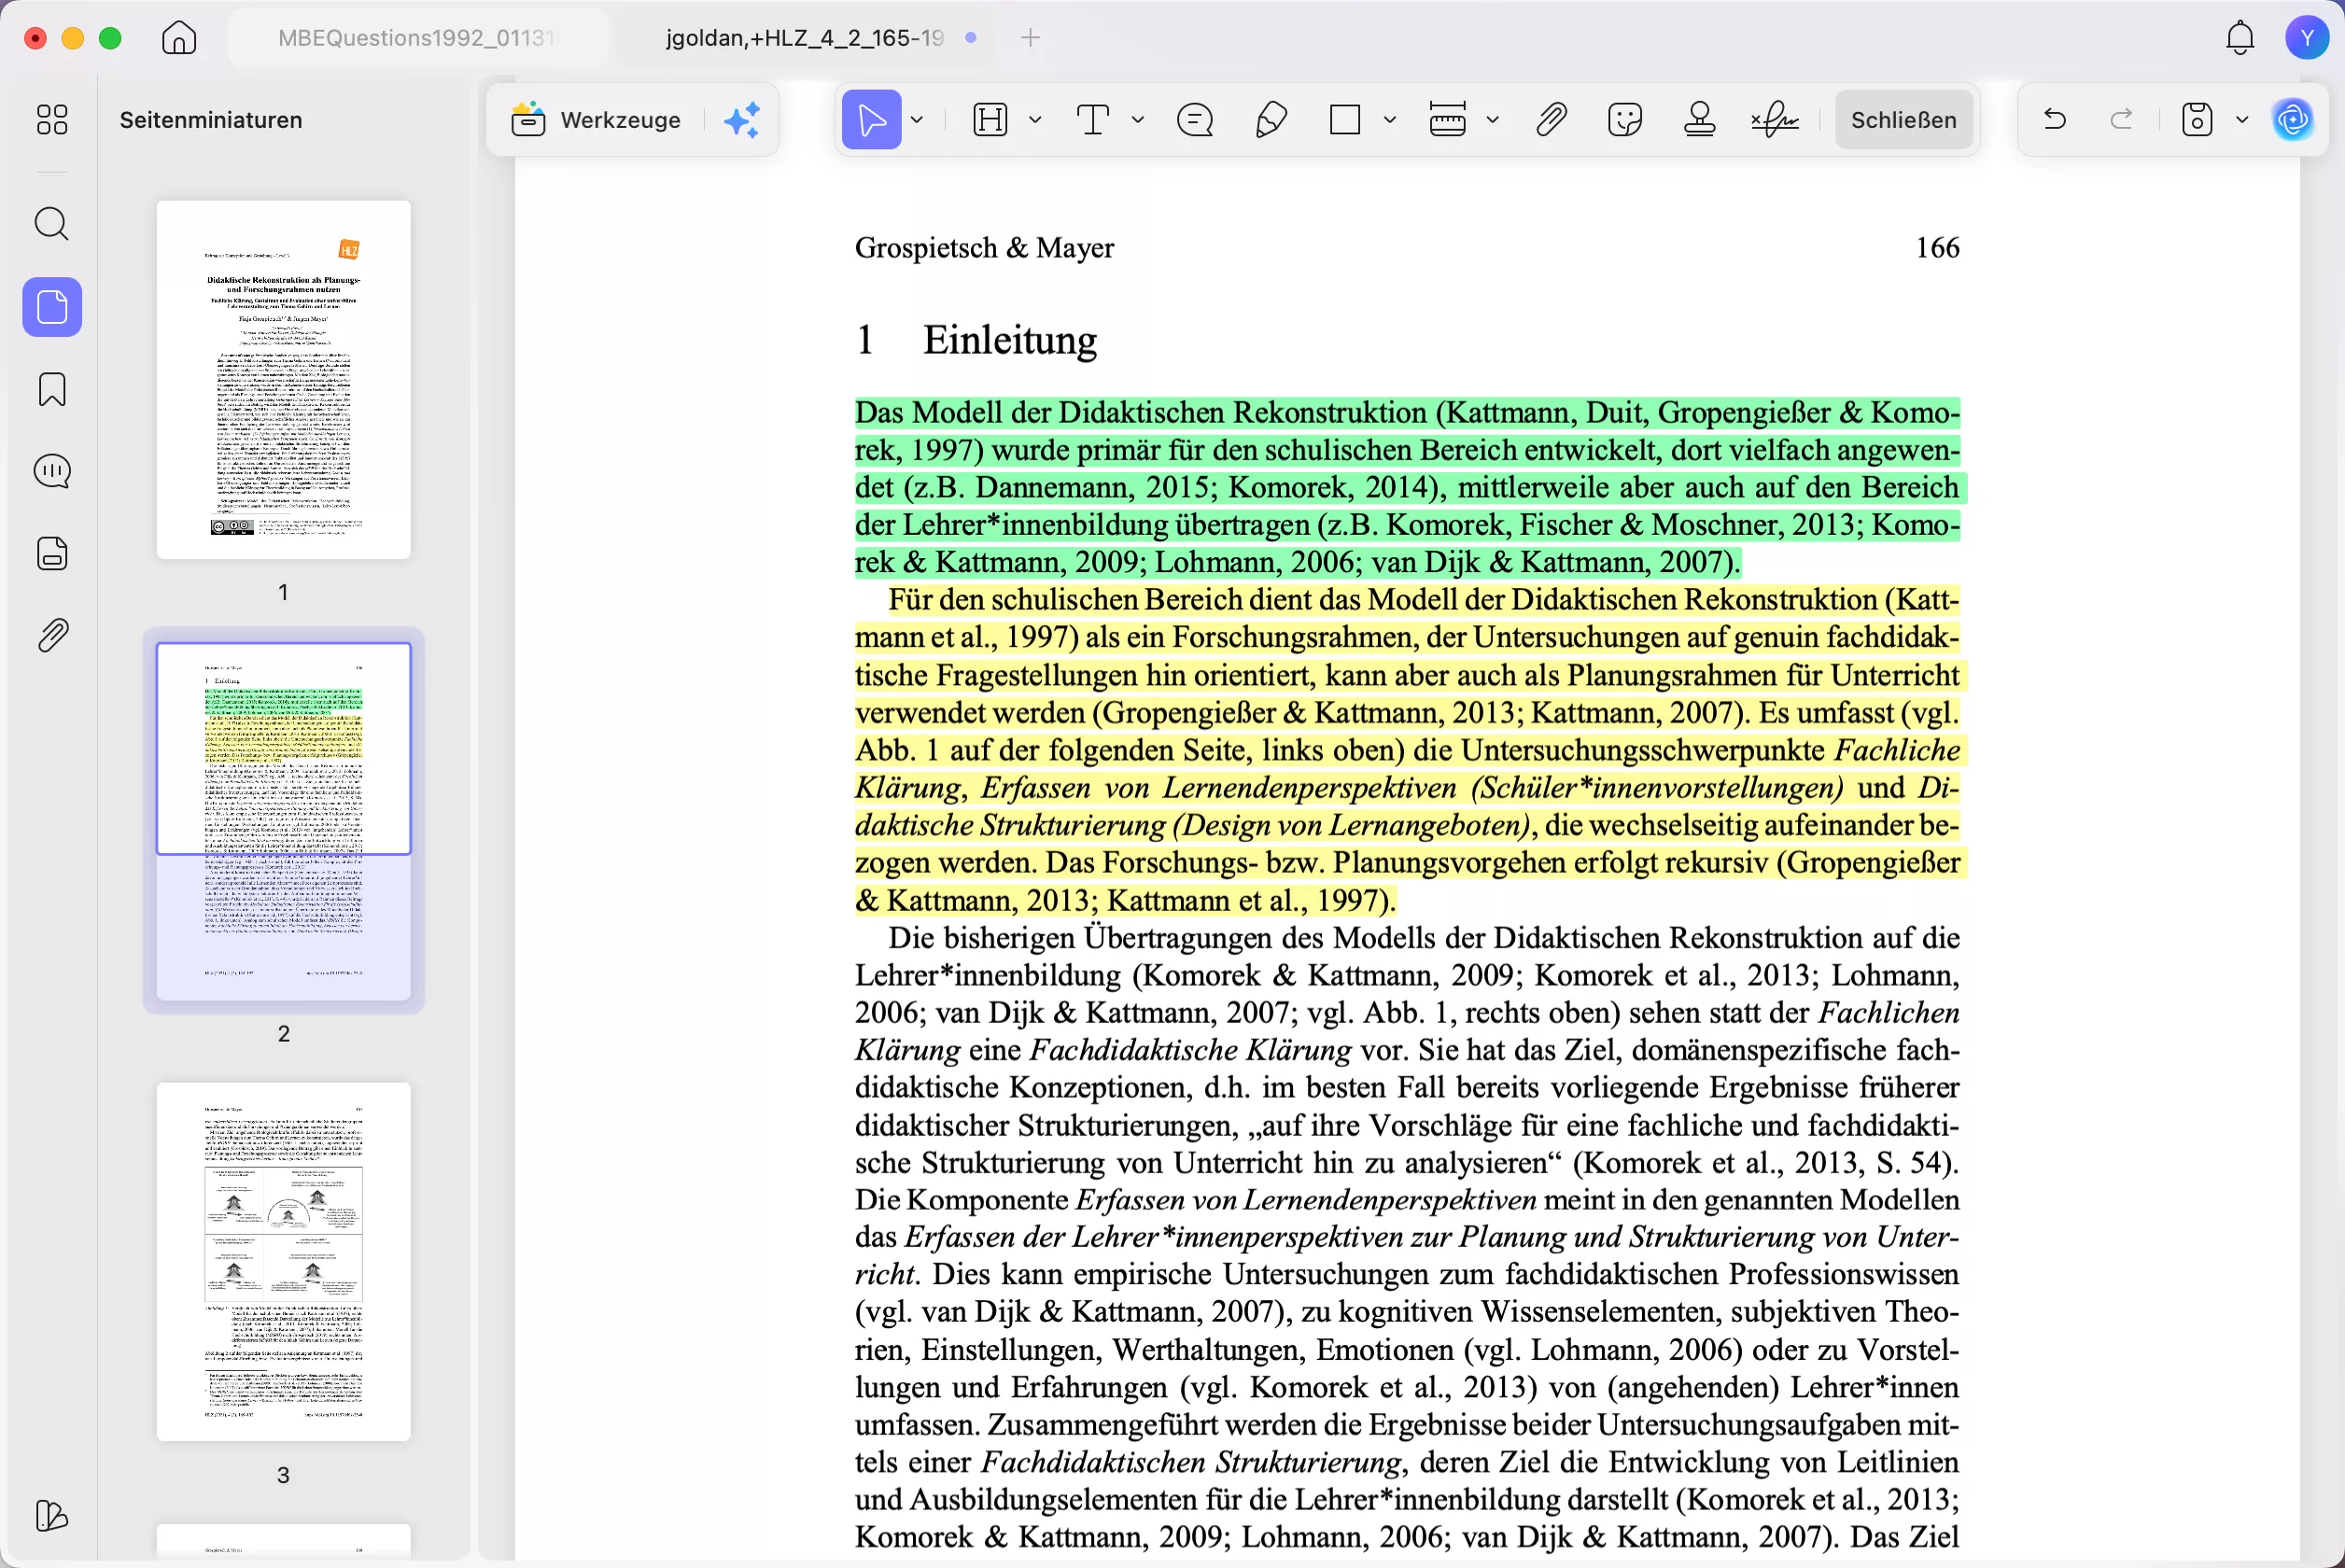Expand the text tool dropdown arrow
The height and width of the screenshot is (1568, 2345).
click(1137, 120)
